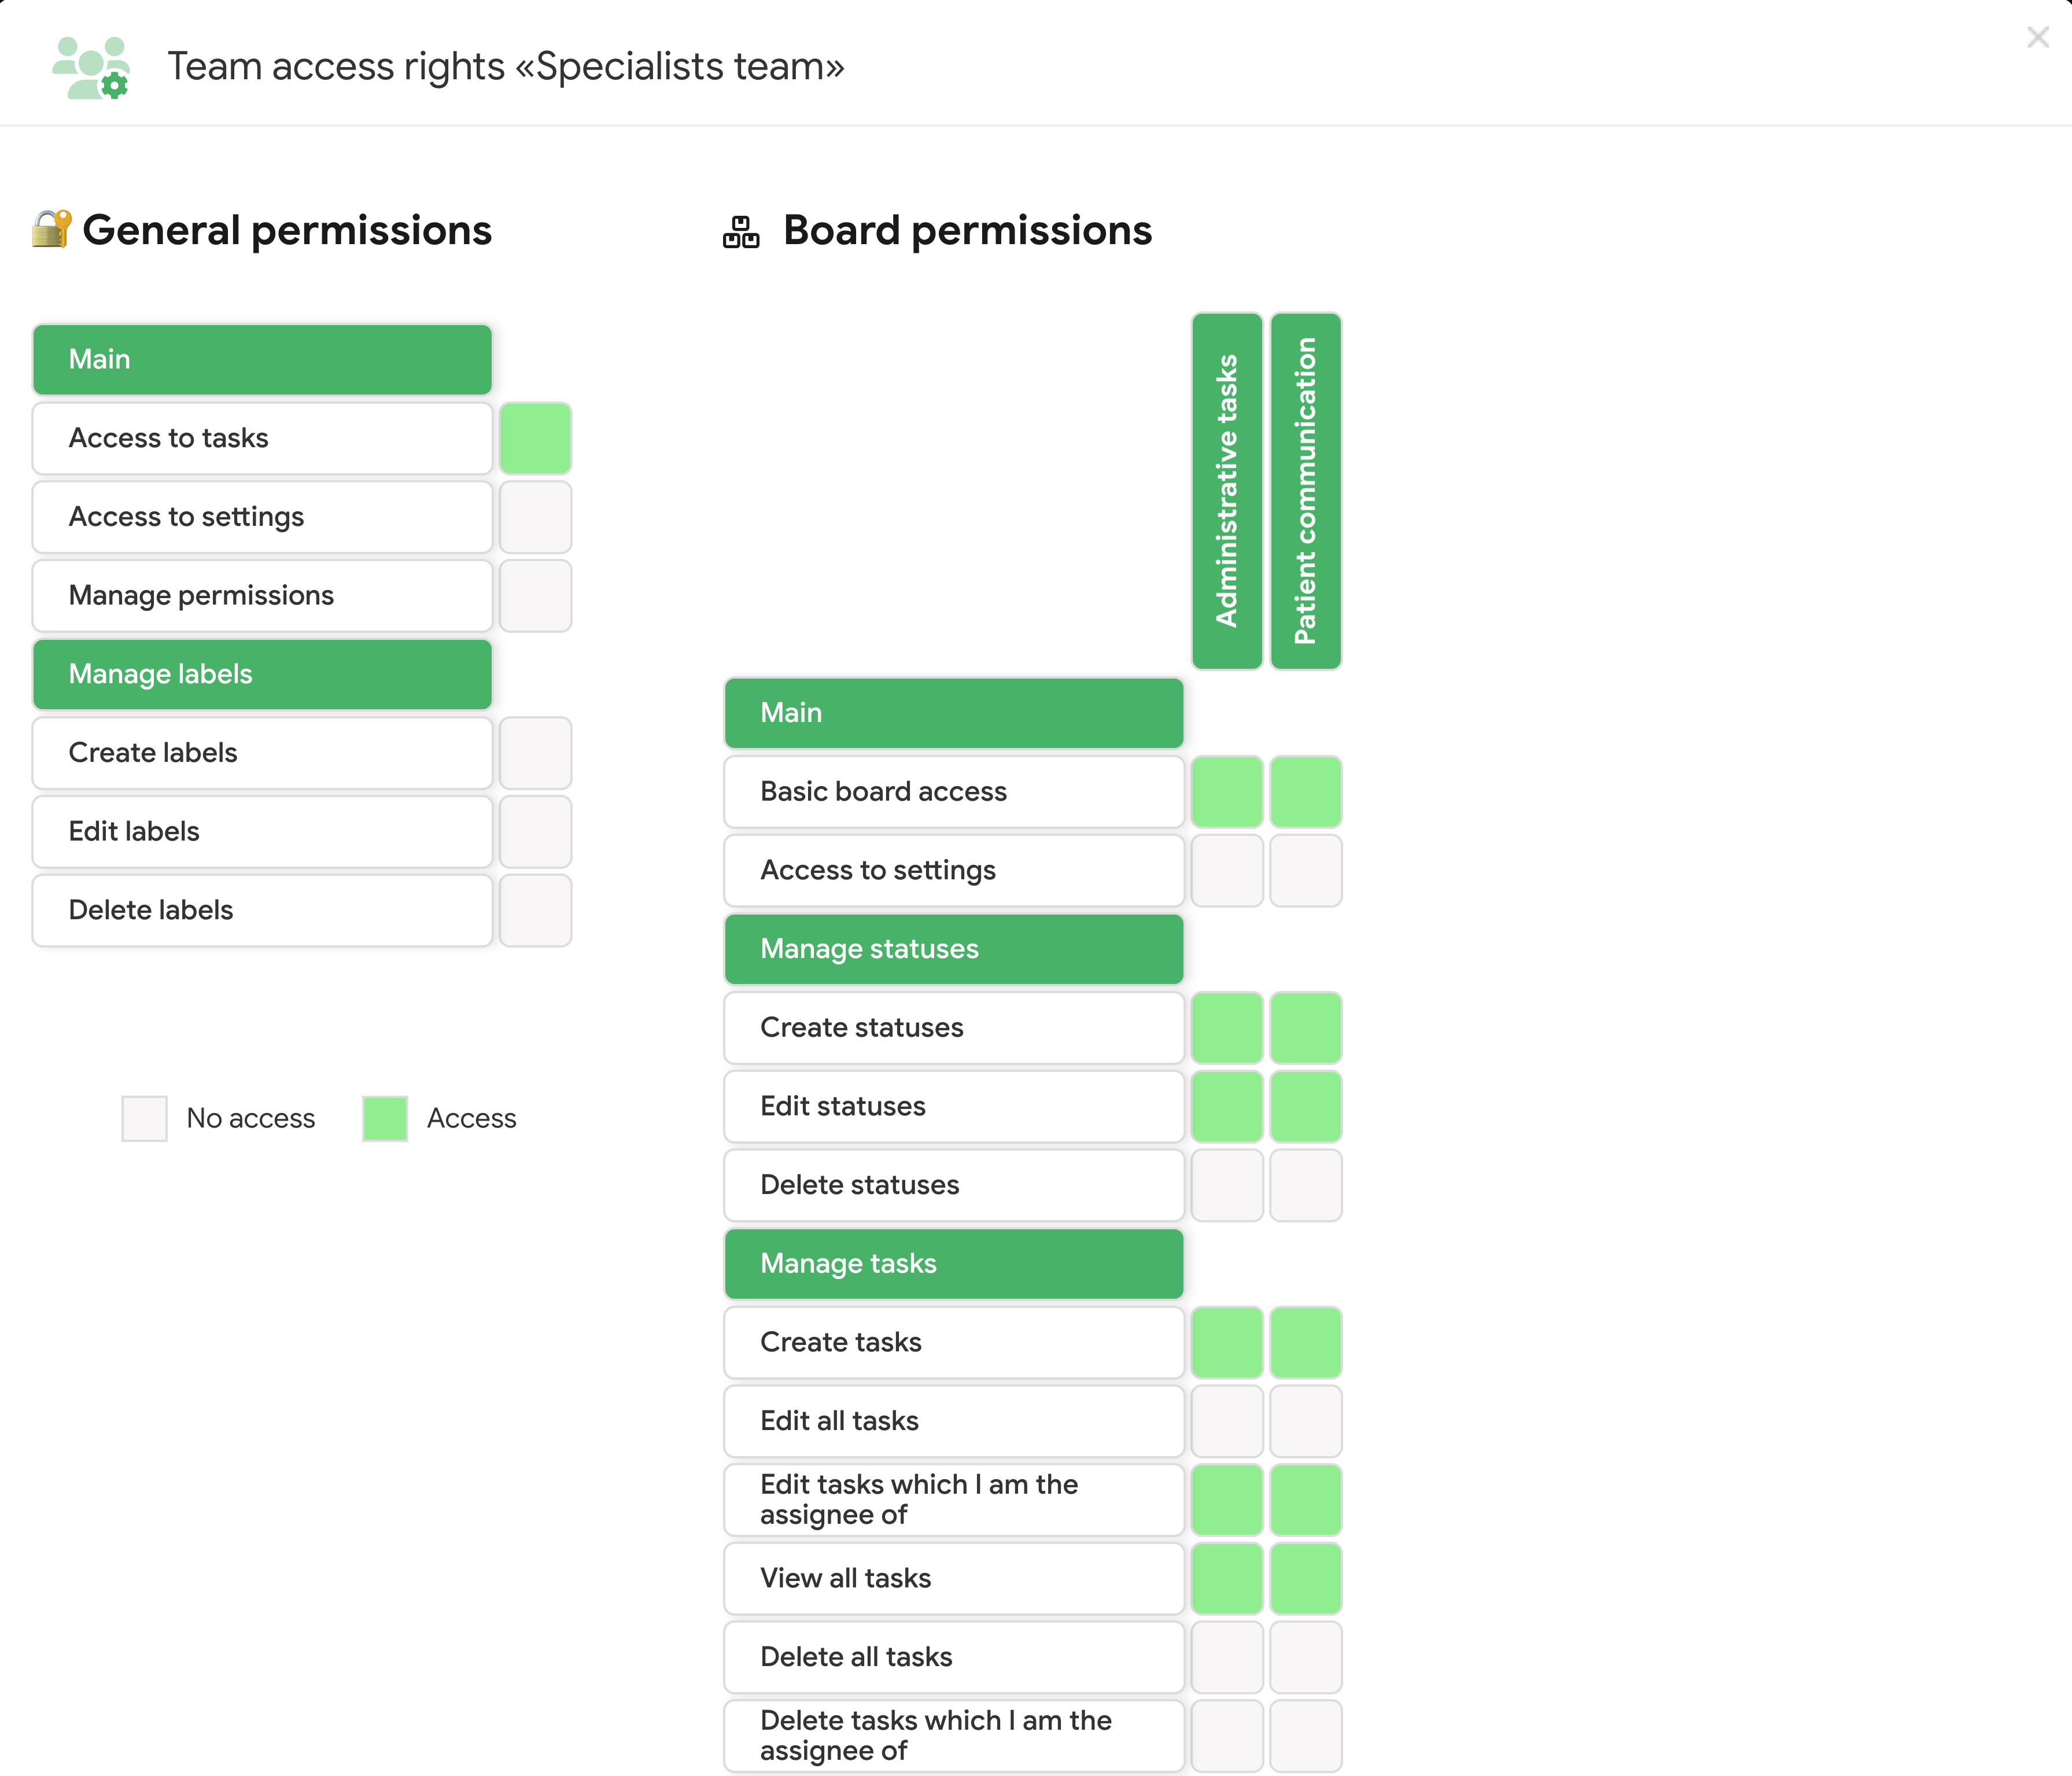
Task: Click the Manage statuses section header
Action: click(953, 949)
